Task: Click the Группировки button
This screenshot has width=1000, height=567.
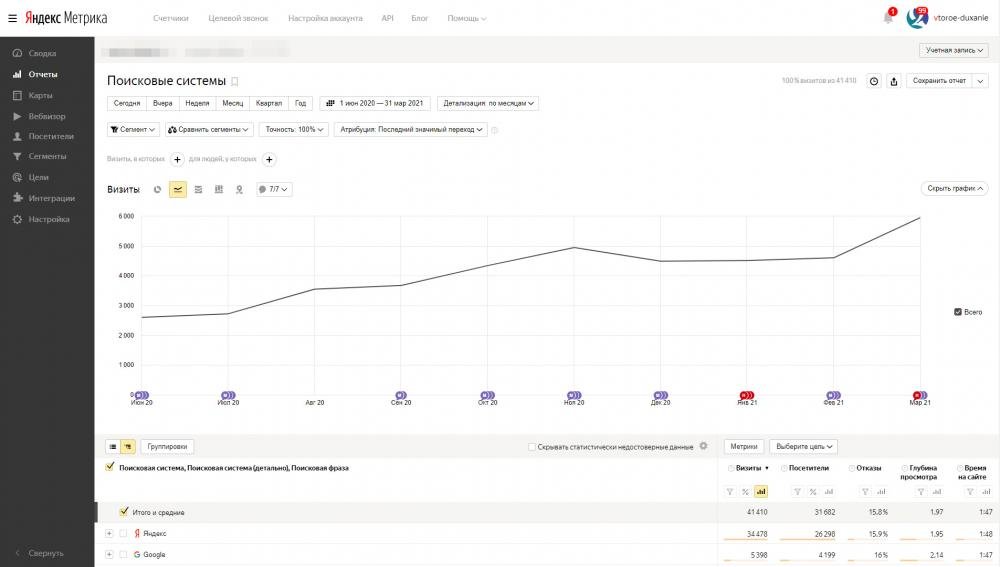Action: pos(167,447)
